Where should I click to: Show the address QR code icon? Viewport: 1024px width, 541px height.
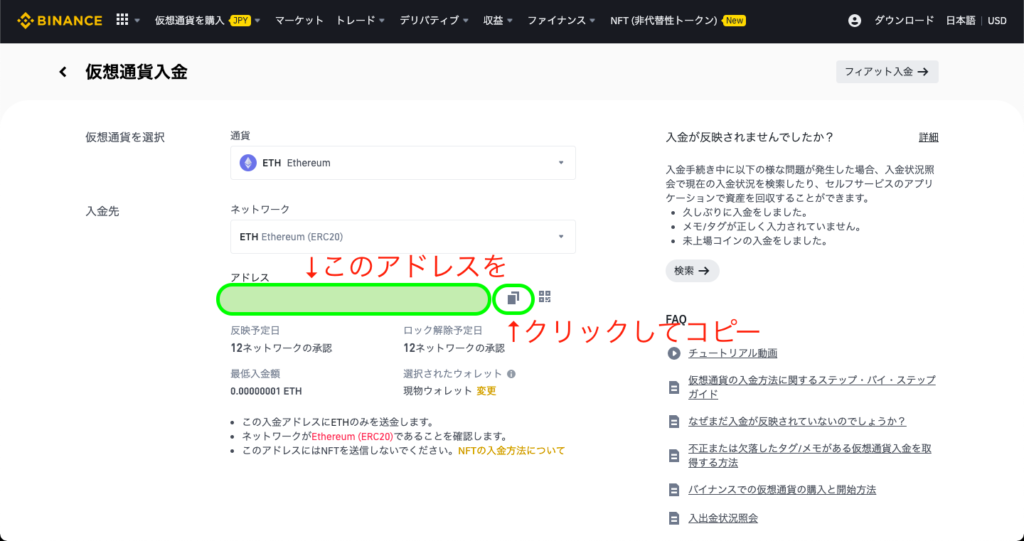coord(545,297)
